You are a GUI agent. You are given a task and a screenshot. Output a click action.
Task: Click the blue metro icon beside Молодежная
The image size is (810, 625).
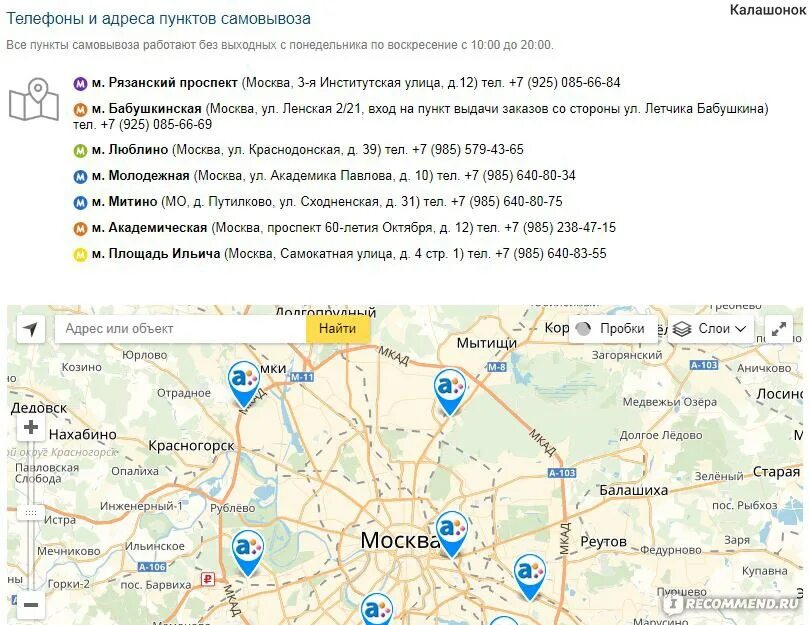point(80,177)
